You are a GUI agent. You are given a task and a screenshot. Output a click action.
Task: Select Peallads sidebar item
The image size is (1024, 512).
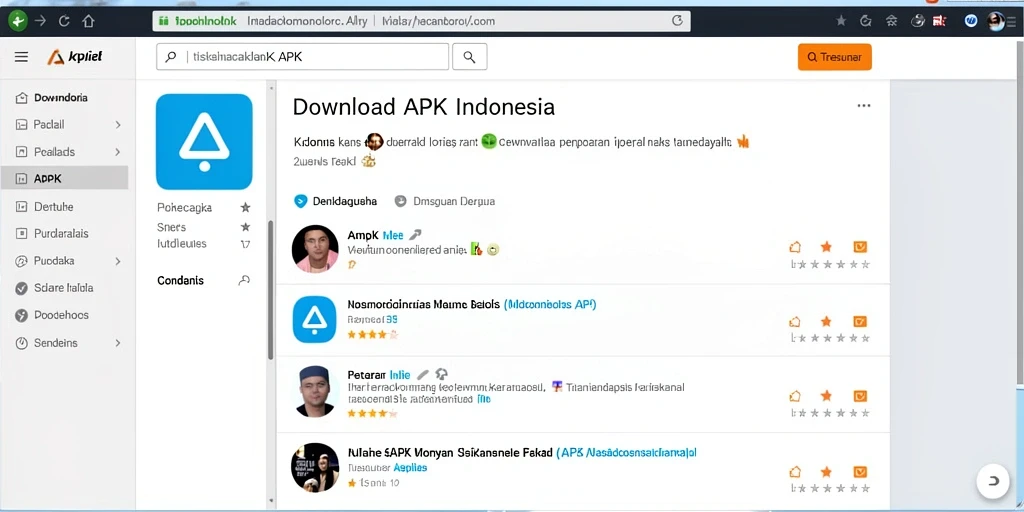[54, 152]
